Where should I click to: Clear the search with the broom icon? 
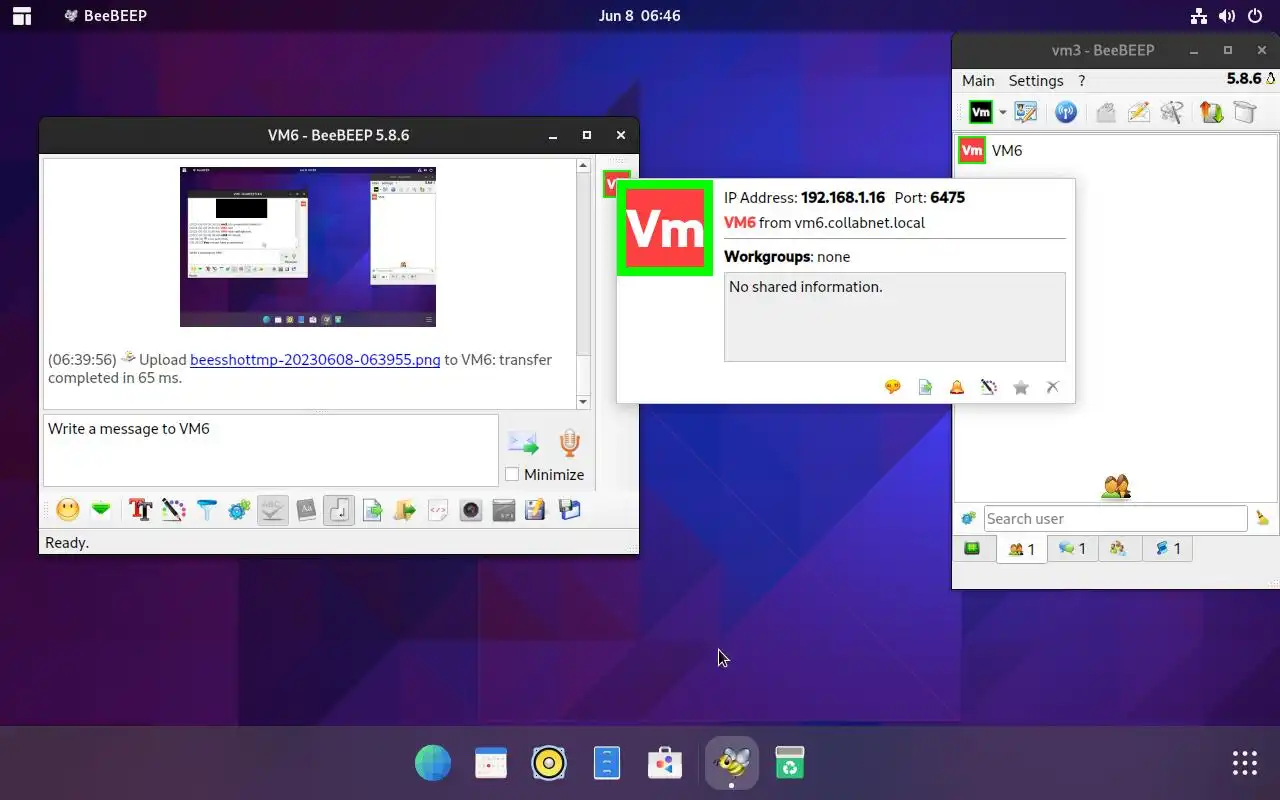[1262, 518]
